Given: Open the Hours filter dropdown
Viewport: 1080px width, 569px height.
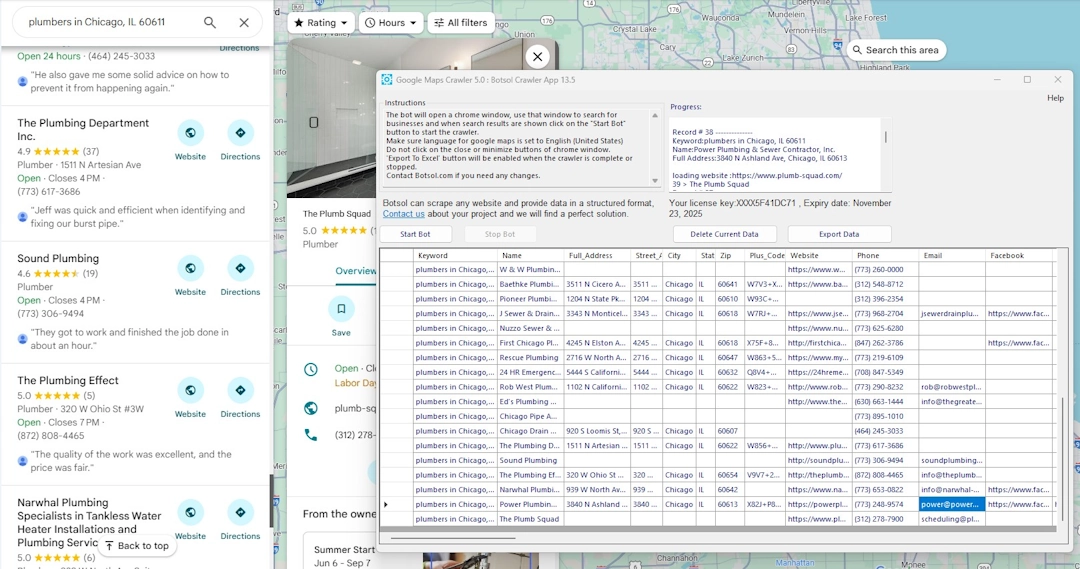Looking at the screenshot, I should tap(391, 23).
